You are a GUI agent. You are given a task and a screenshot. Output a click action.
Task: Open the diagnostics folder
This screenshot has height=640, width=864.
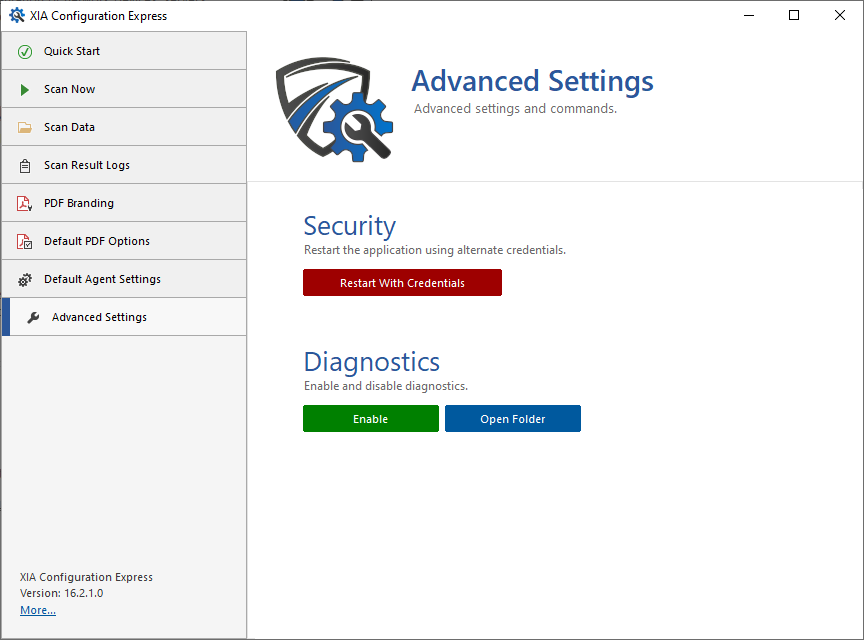(x=513, y=419)
